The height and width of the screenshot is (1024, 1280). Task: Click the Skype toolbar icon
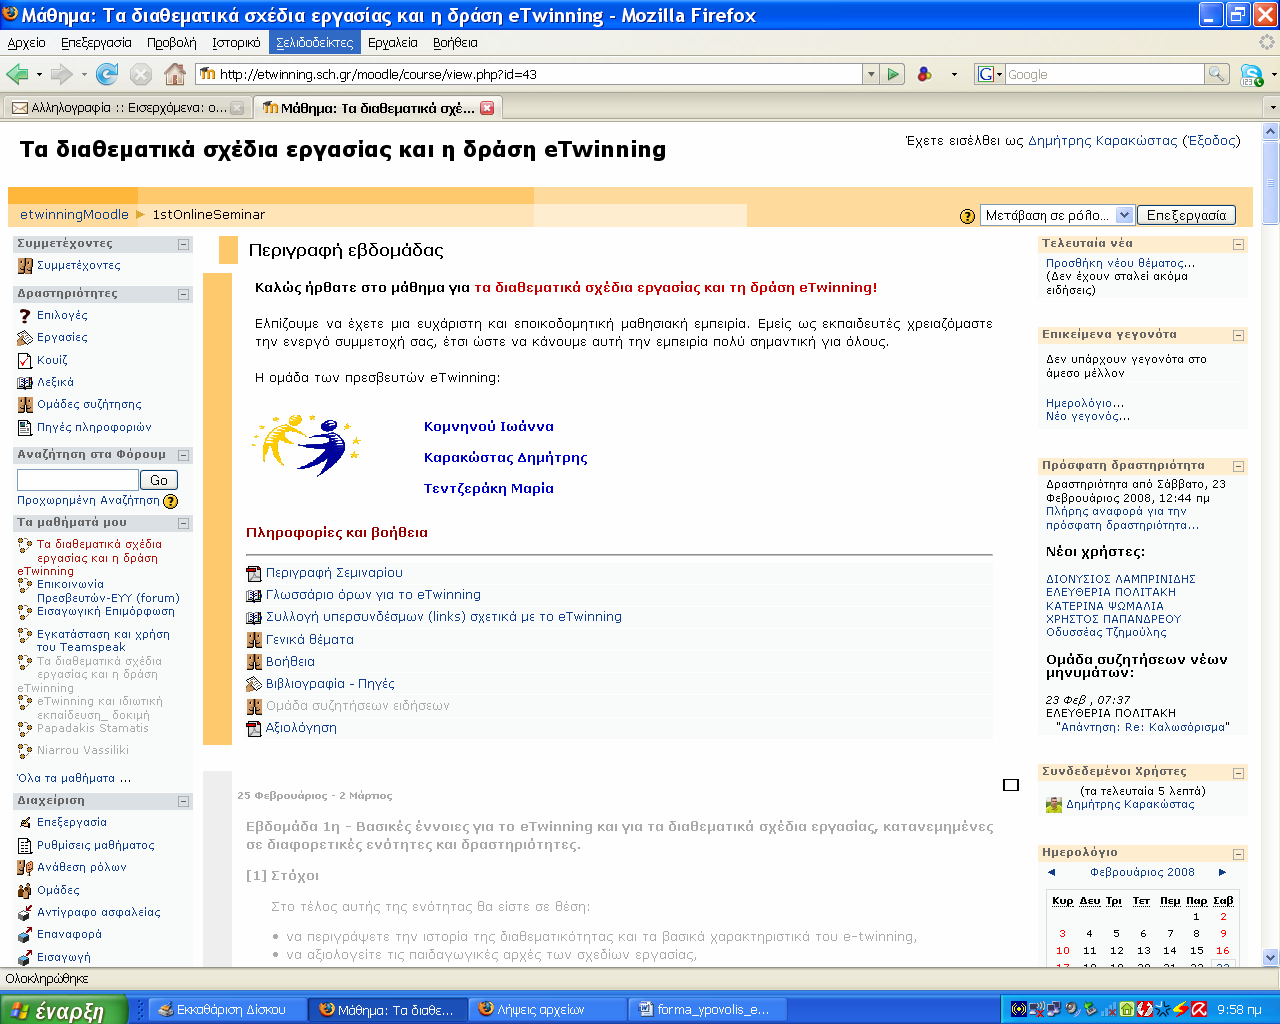(x=1251, y=75)
